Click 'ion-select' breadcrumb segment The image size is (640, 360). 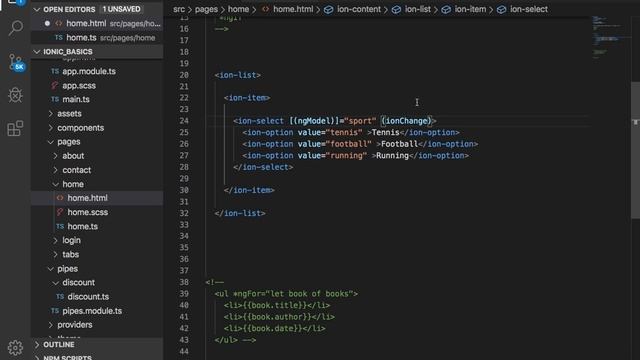pos(529,9)
